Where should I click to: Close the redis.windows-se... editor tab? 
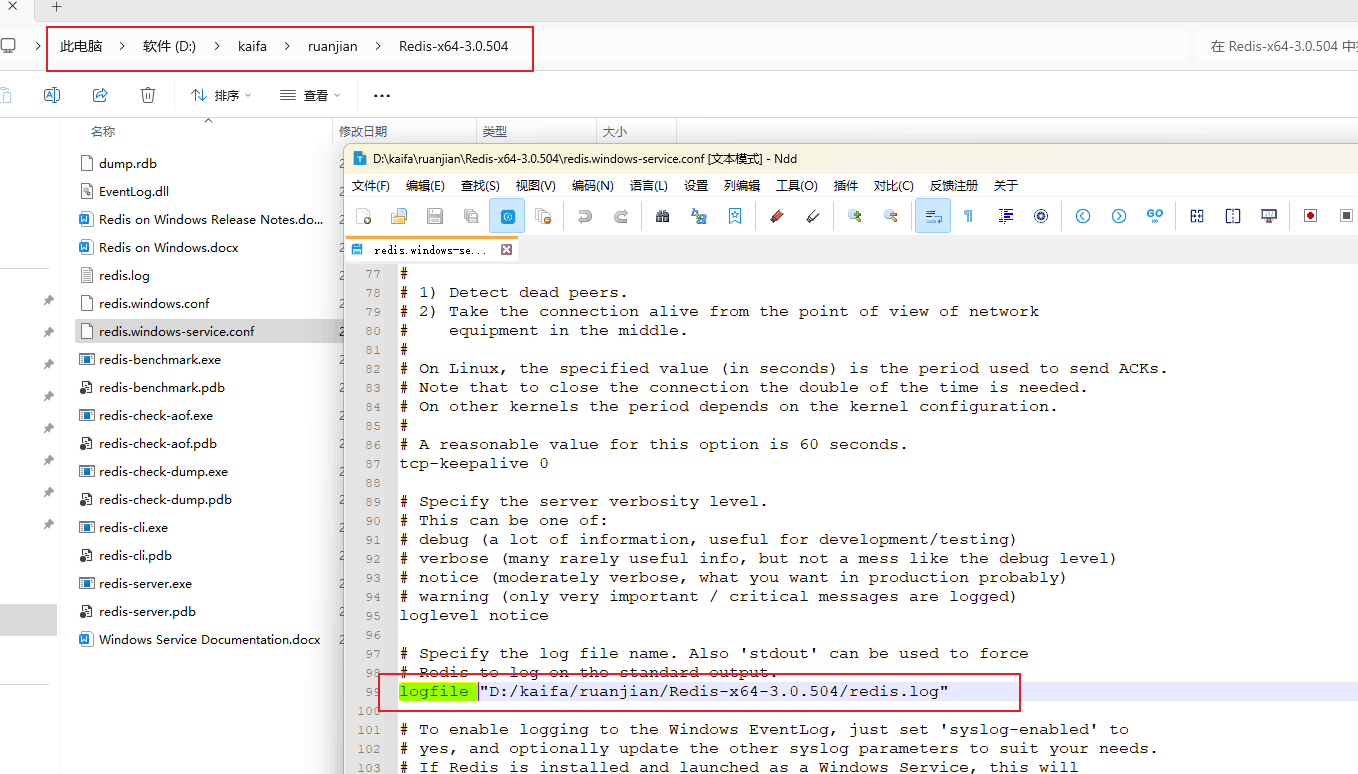[x=506, y=250]
